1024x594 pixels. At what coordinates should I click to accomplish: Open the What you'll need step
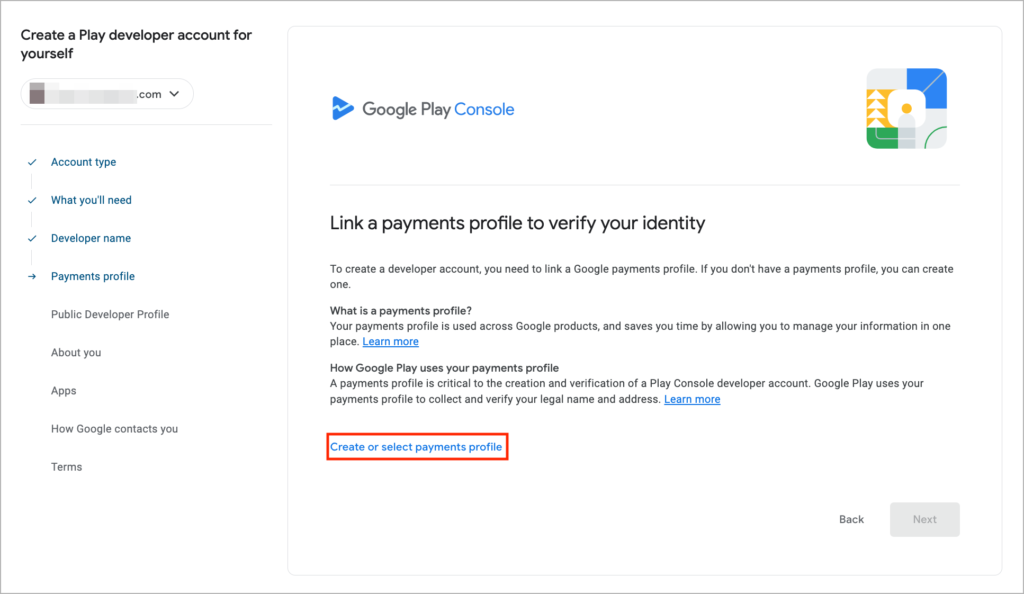[91, 200]
